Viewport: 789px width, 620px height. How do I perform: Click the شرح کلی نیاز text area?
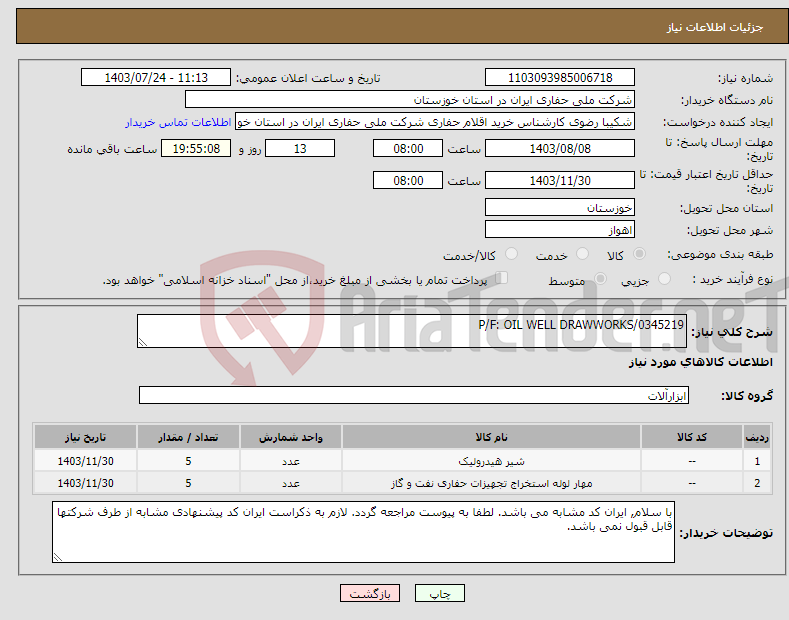click(412, 331)
